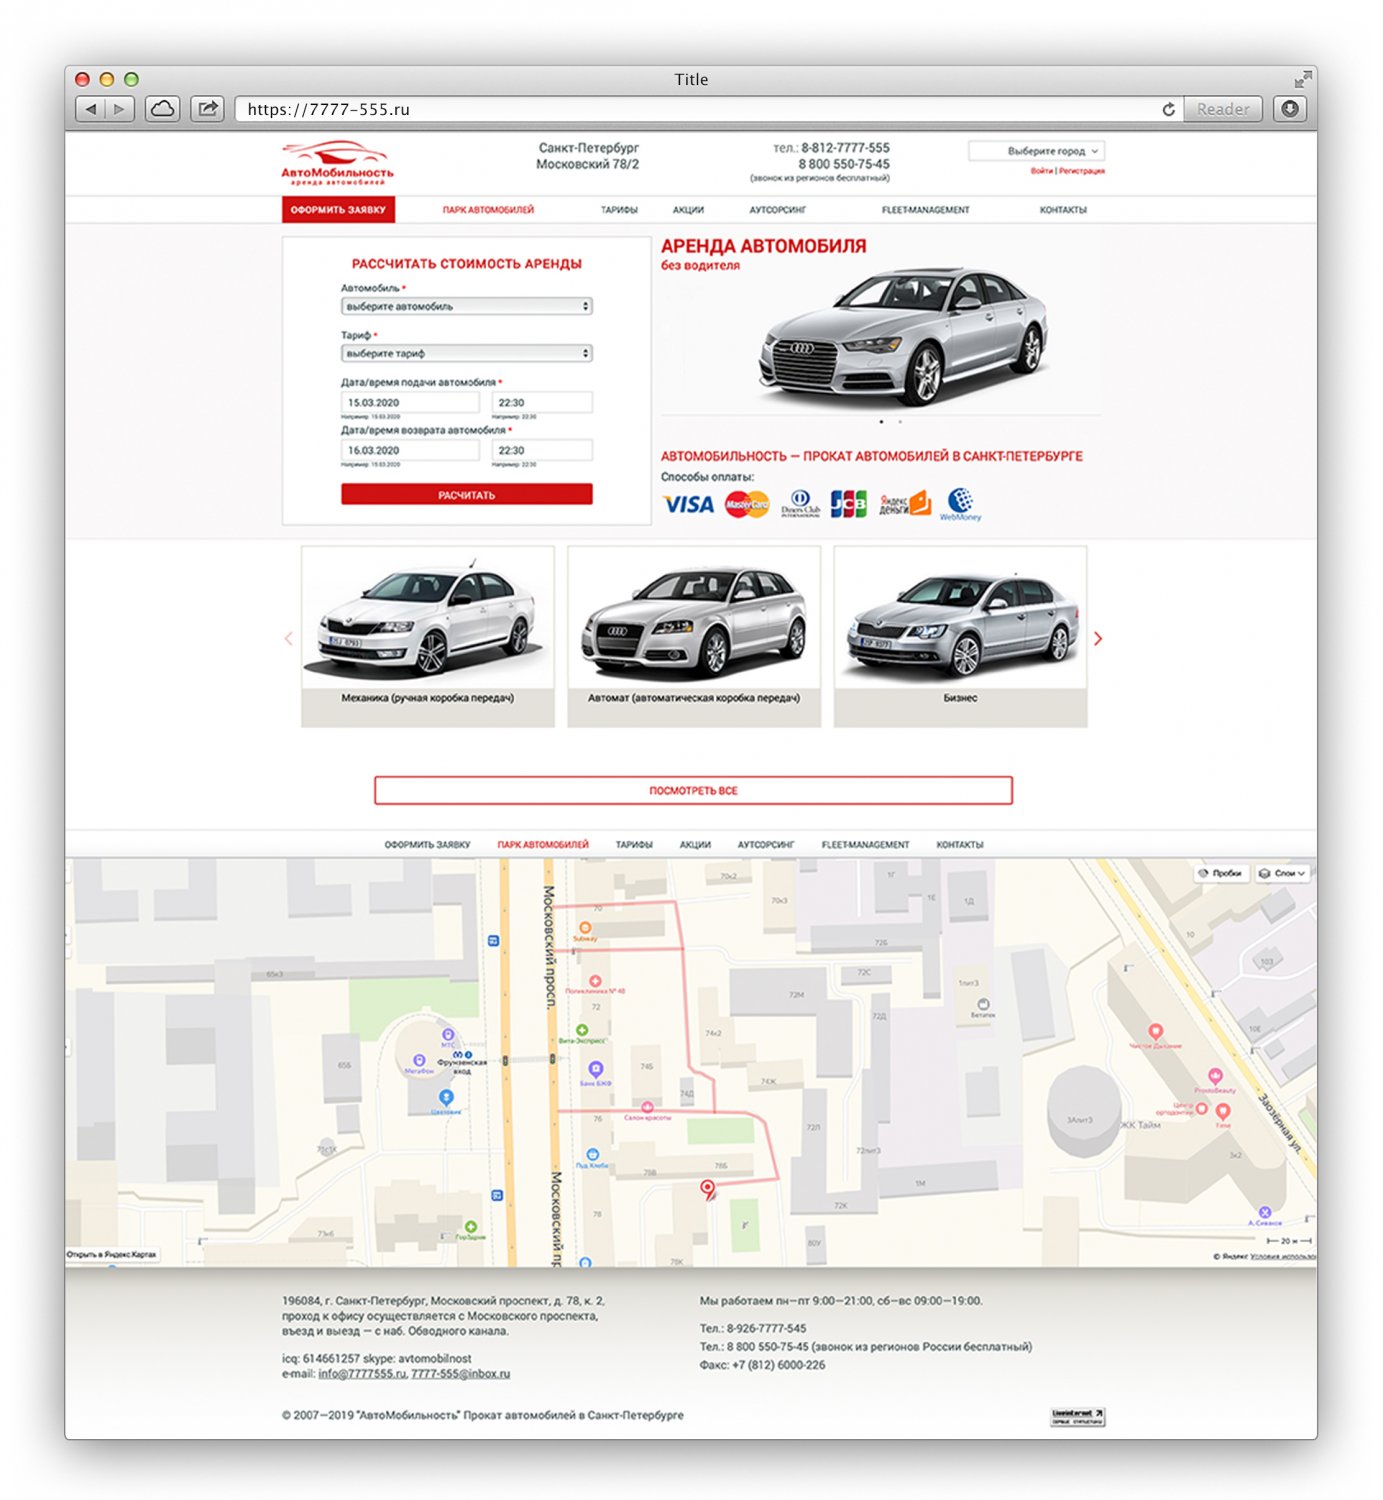Open the red ОФОРМИТЬ ЗАЯВКУ tab in header

(x=338, y=210)
